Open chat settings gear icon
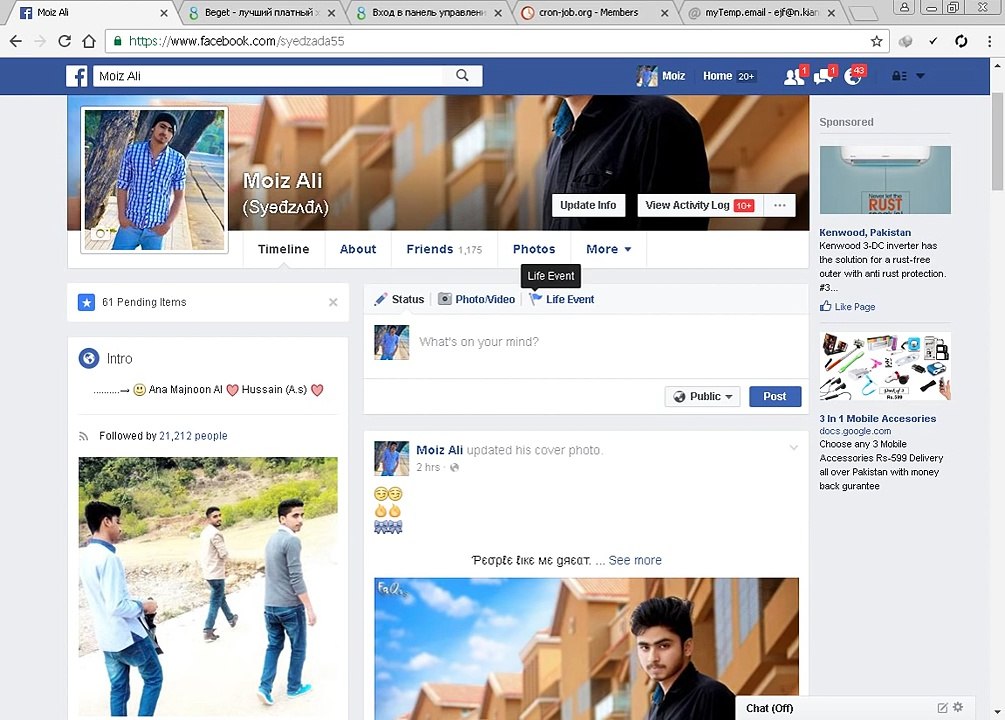1005x720 pixels. coord(958,707)
